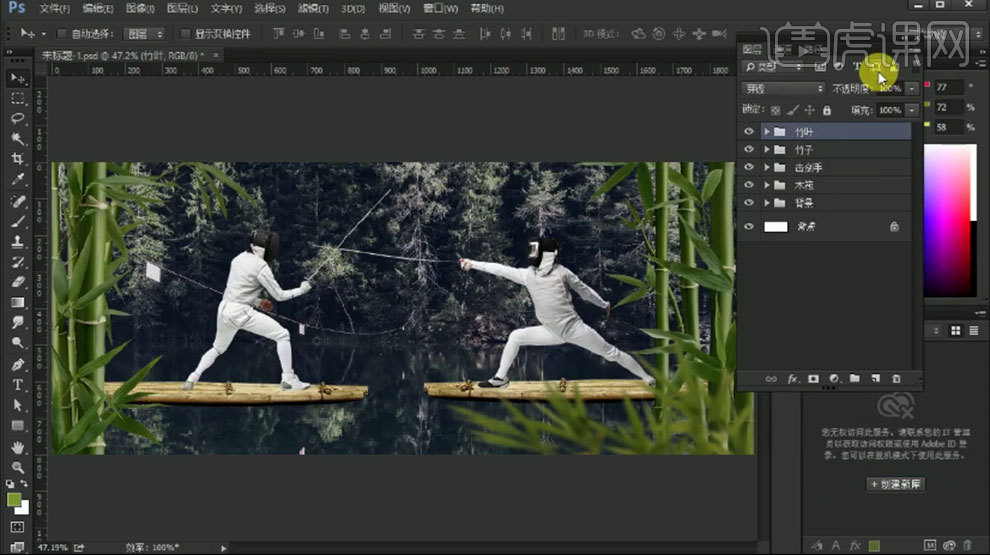Activate the Hand tool
The width and height of the screenshot is (990, 555).
(18, 447)
